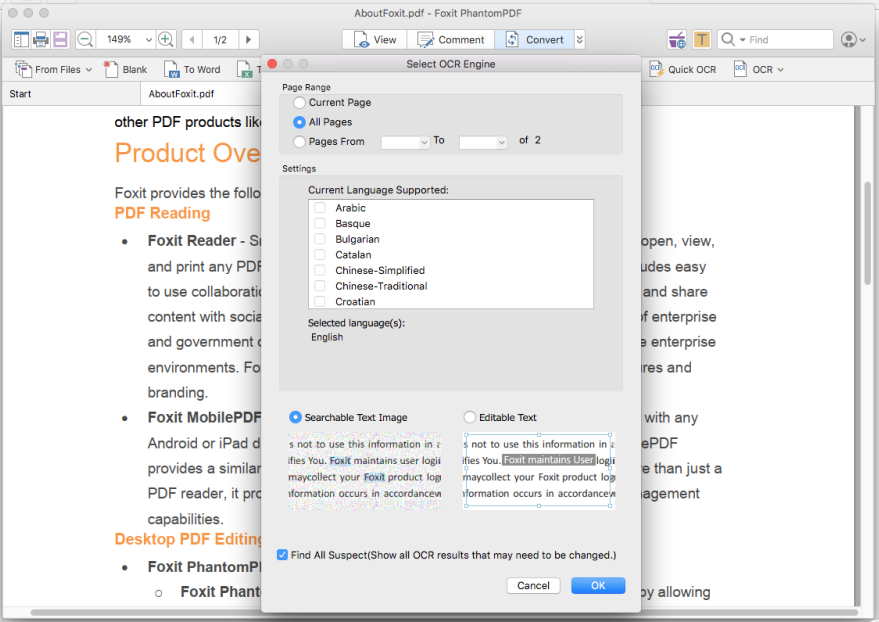Open the zoom percentage dropdown
The image size is (879, 622).
click(x=149, y=40)
